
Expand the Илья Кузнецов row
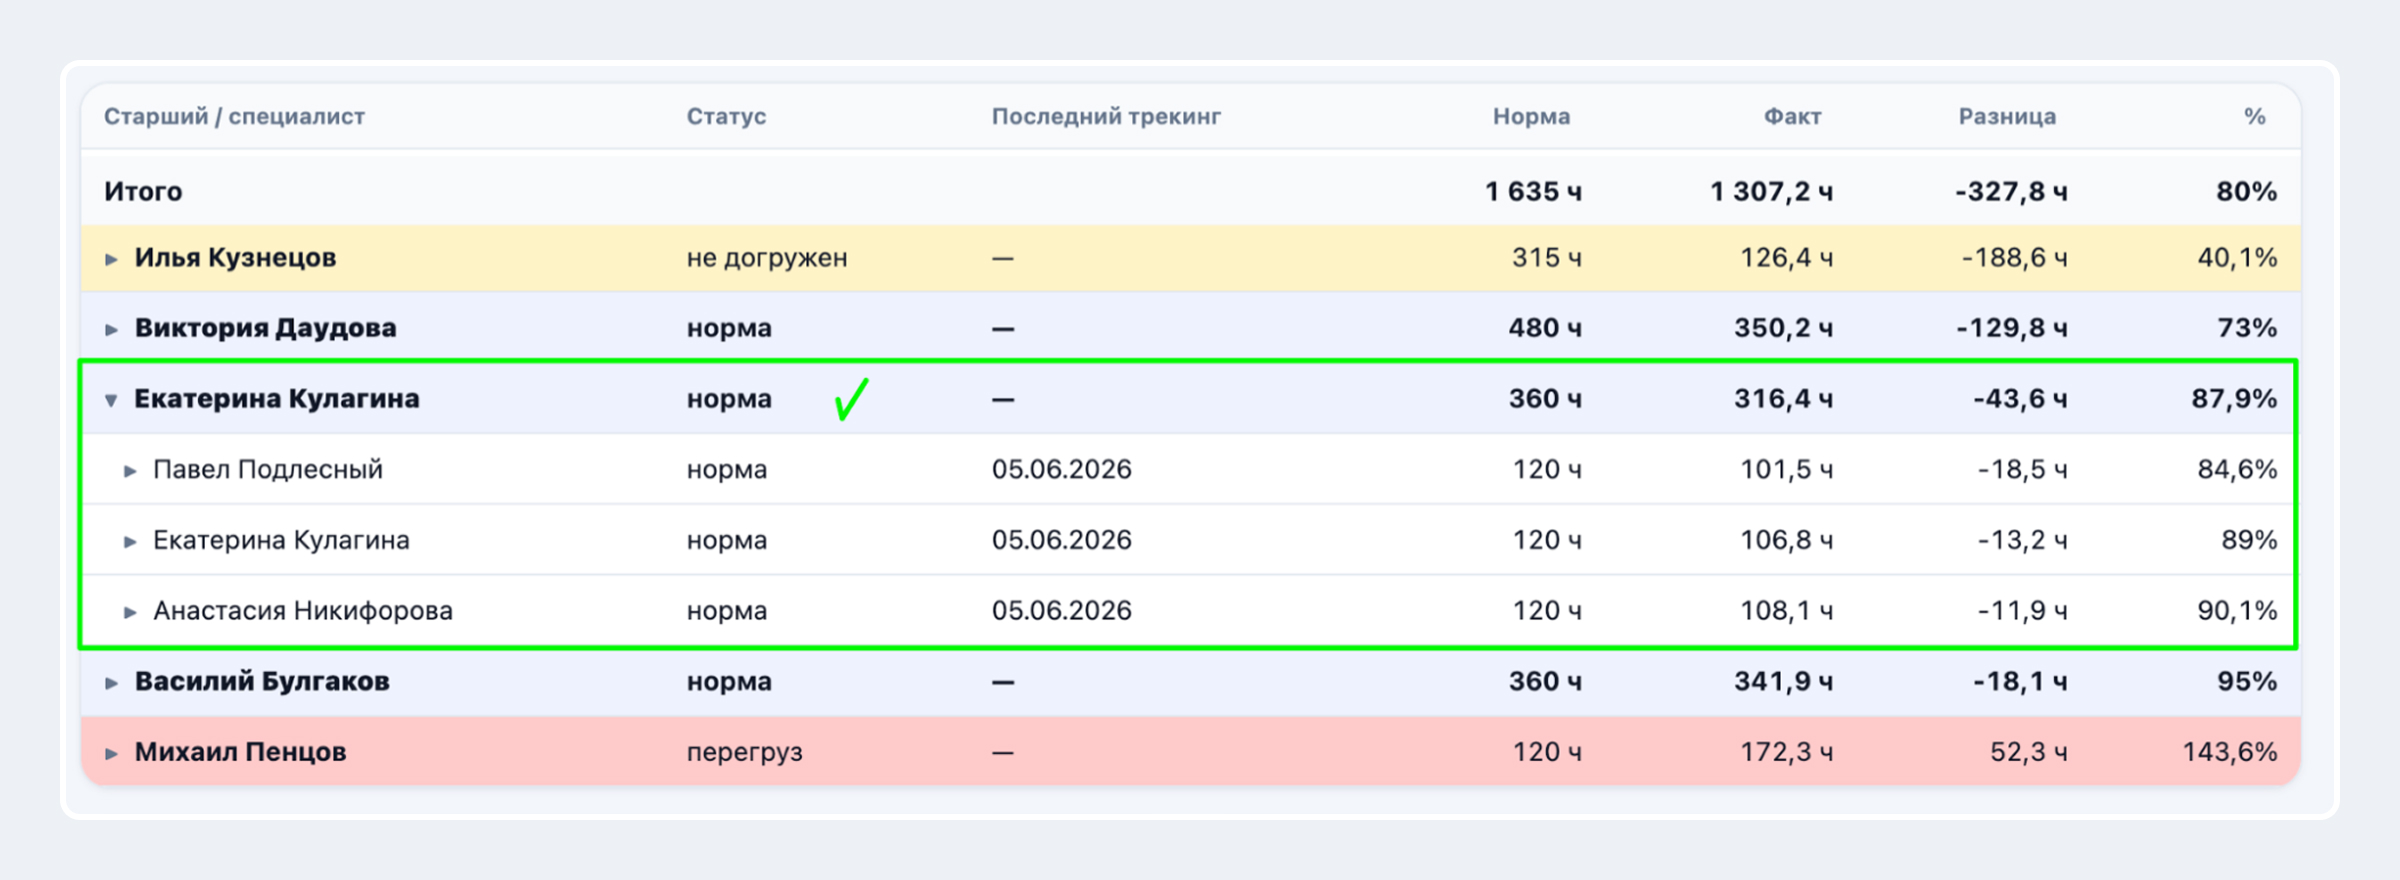pyautogui.click(x=111, y=259)
